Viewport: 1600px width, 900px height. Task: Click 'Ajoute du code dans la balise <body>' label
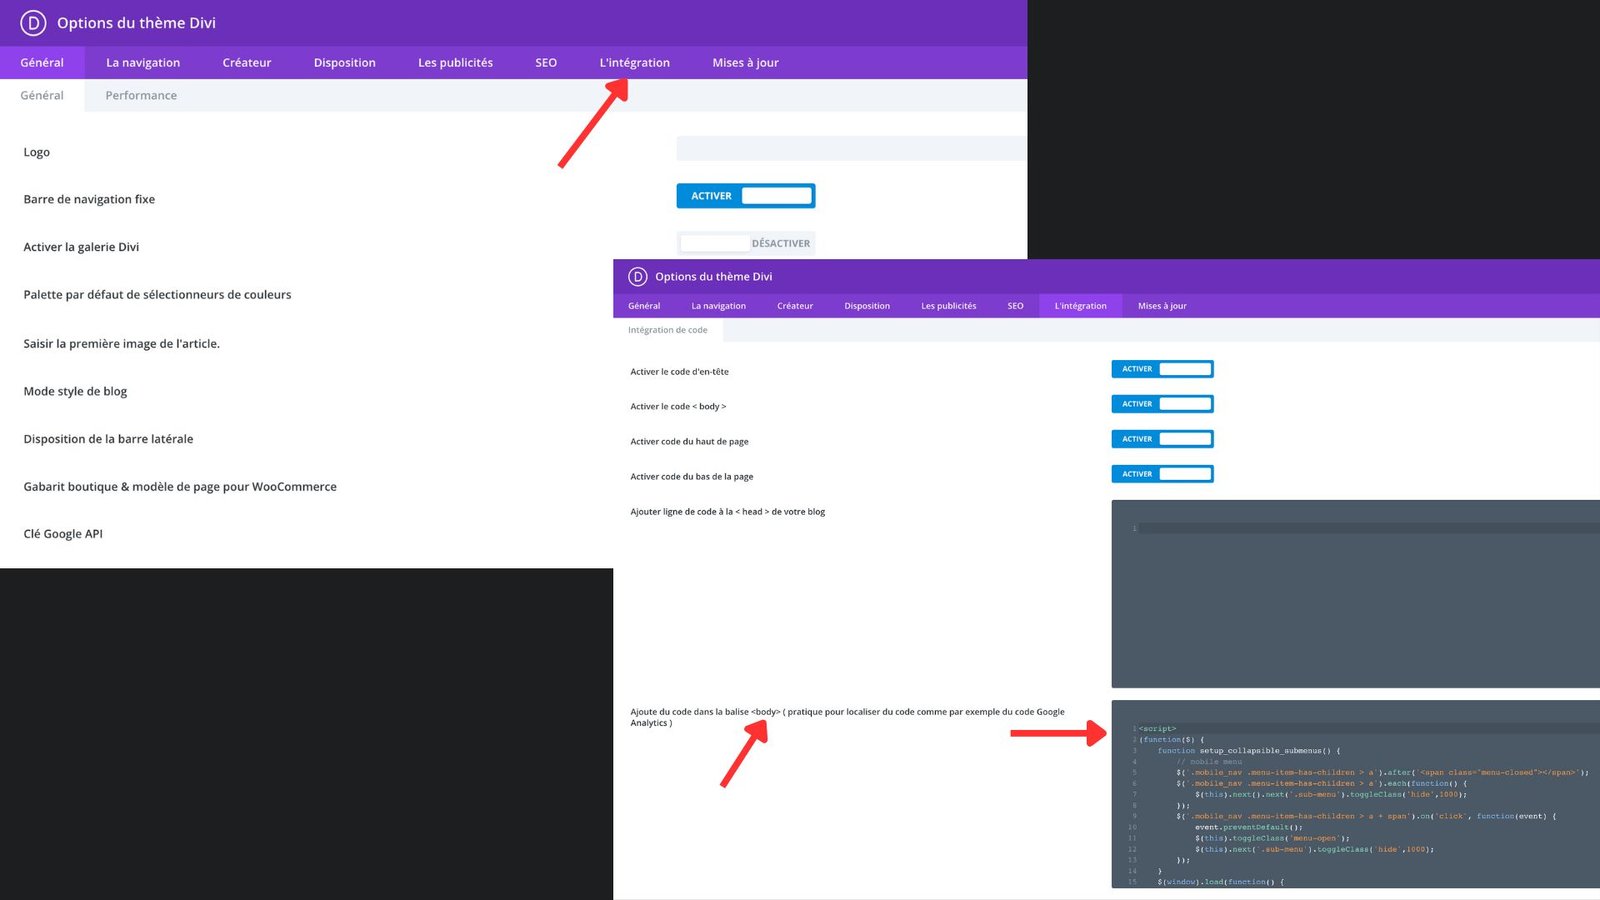pos(847,717)
